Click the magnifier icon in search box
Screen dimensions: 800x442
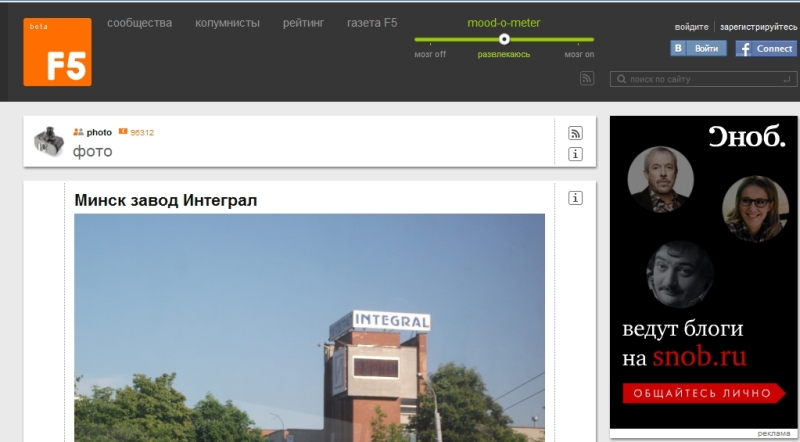tap(621, 79)
